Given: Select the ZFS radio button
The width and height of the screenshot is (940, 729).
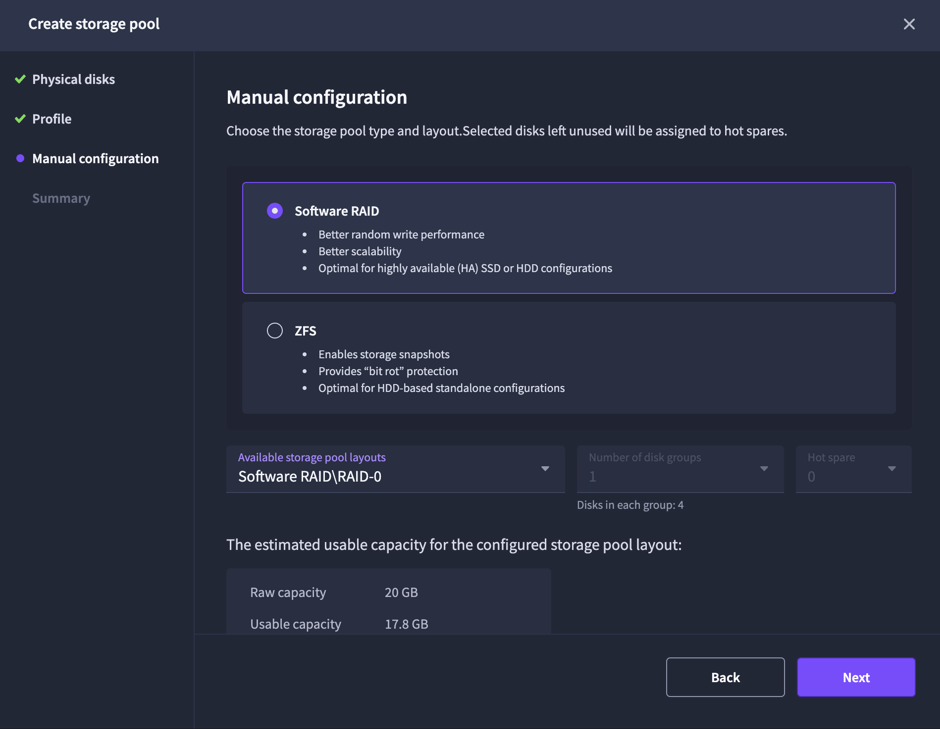Looking at the screenshot, I should pos(275,331).
